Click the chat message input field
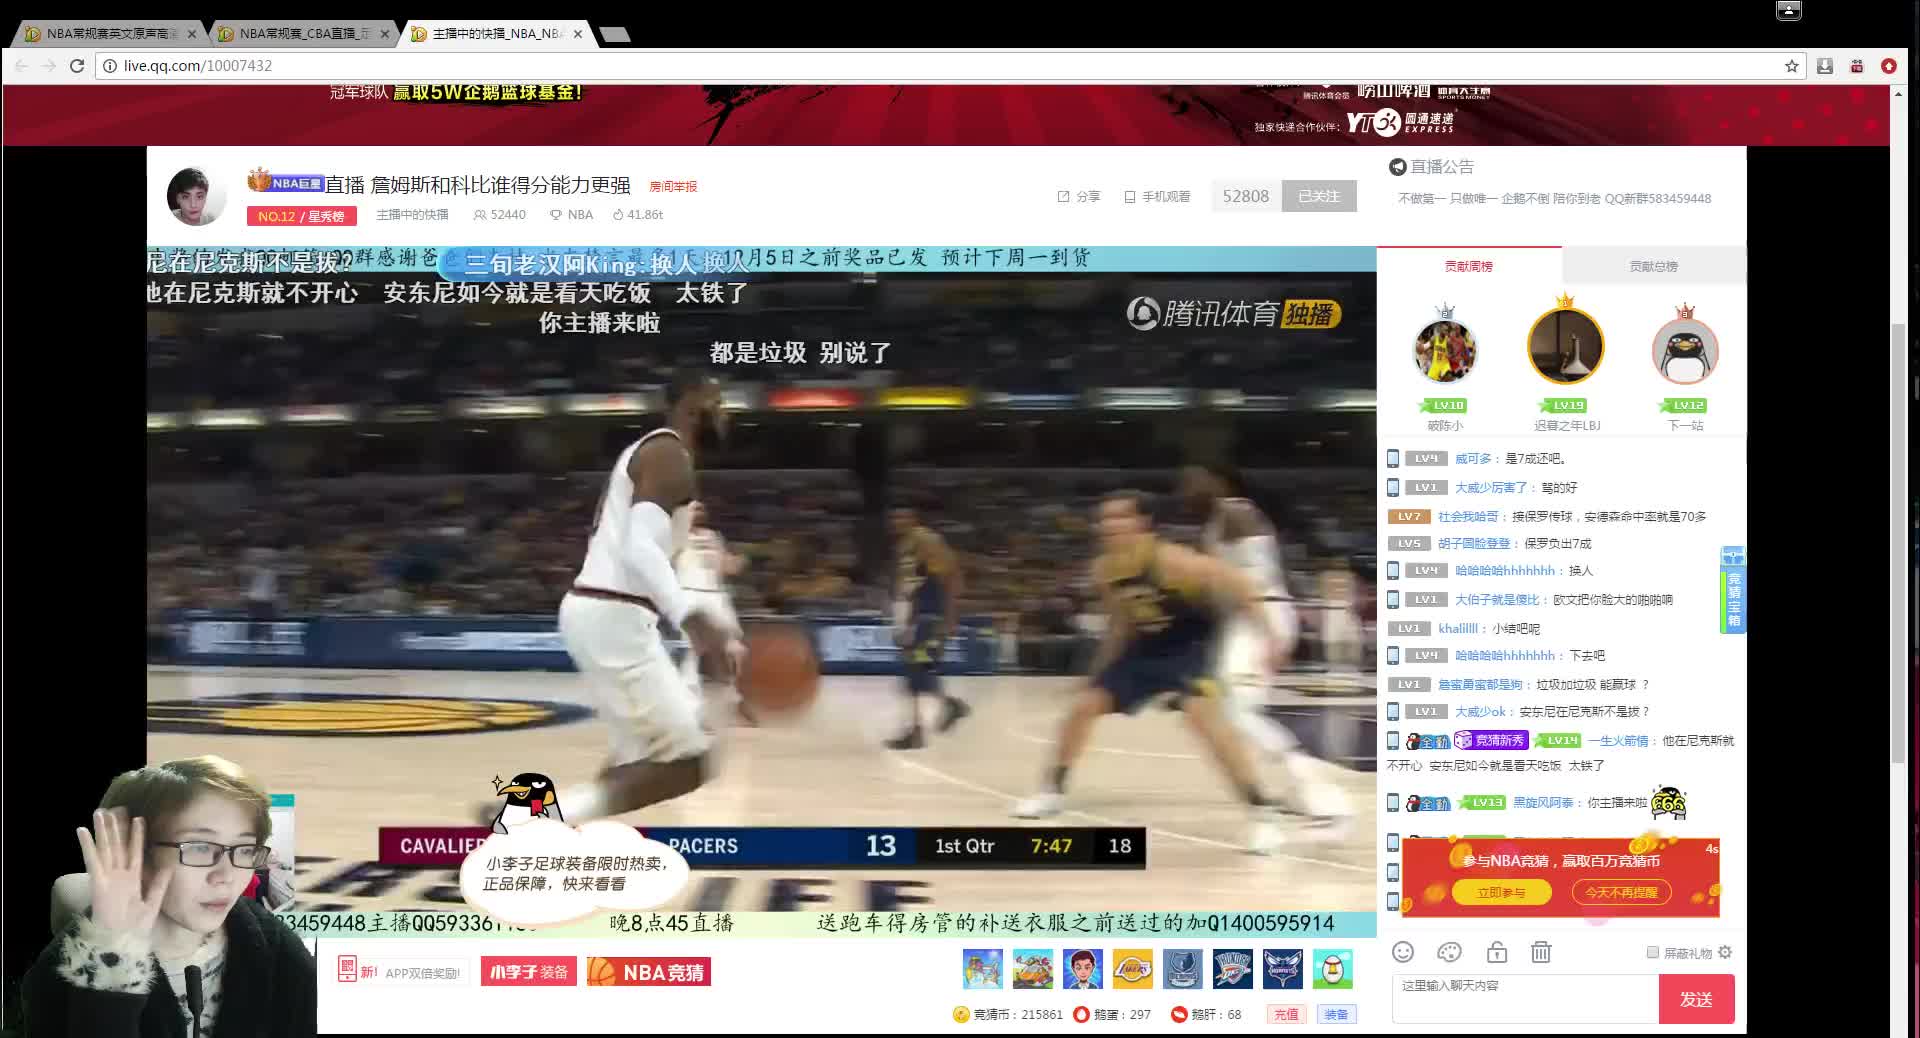This screenshot has height=1038, width=1920. click(x=1525, y=998)
